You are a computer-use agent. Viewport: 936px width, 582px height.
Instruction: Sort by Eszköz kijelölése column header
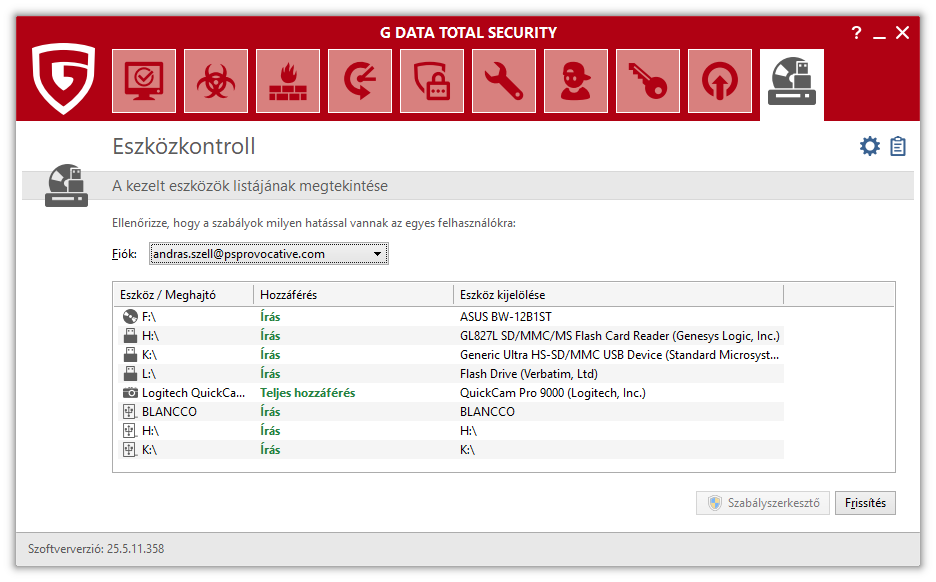pyautogui.click(x=618, y=295)
